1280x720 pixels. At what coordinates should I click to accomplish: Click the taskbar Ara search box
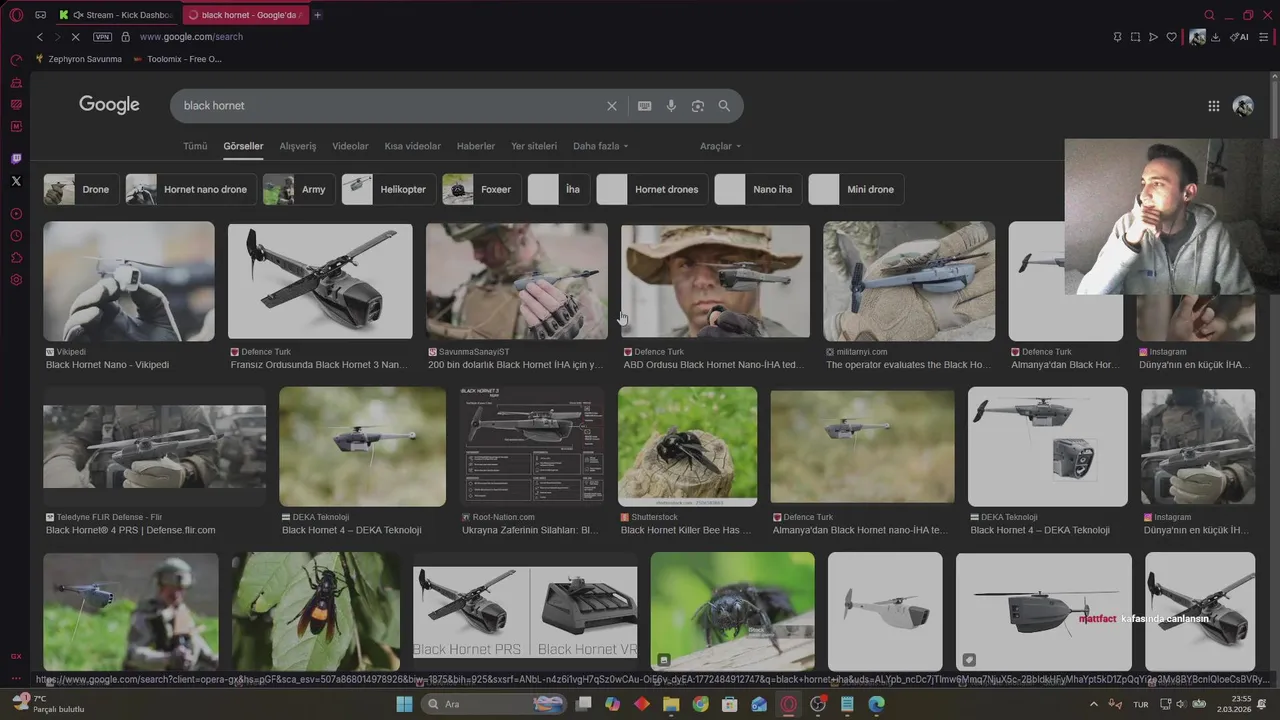tap(494, 704)
